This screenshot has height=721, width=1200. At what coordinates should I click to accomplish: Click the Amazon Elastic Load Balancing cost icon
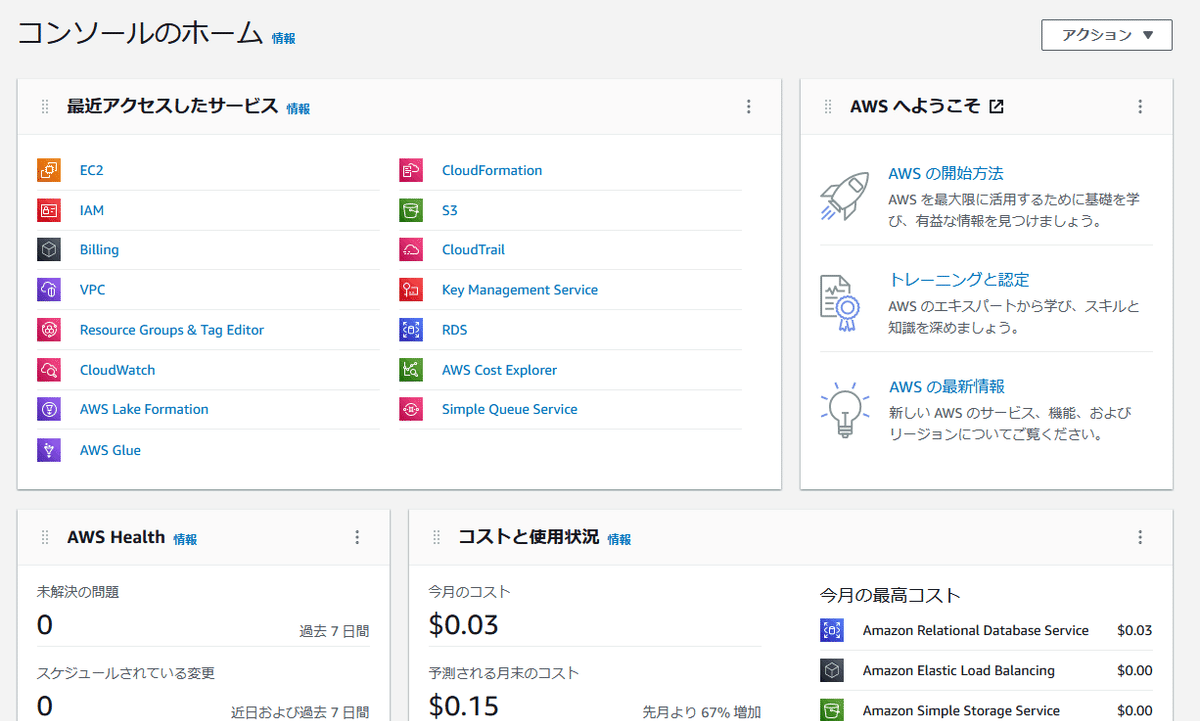[832, 671]
